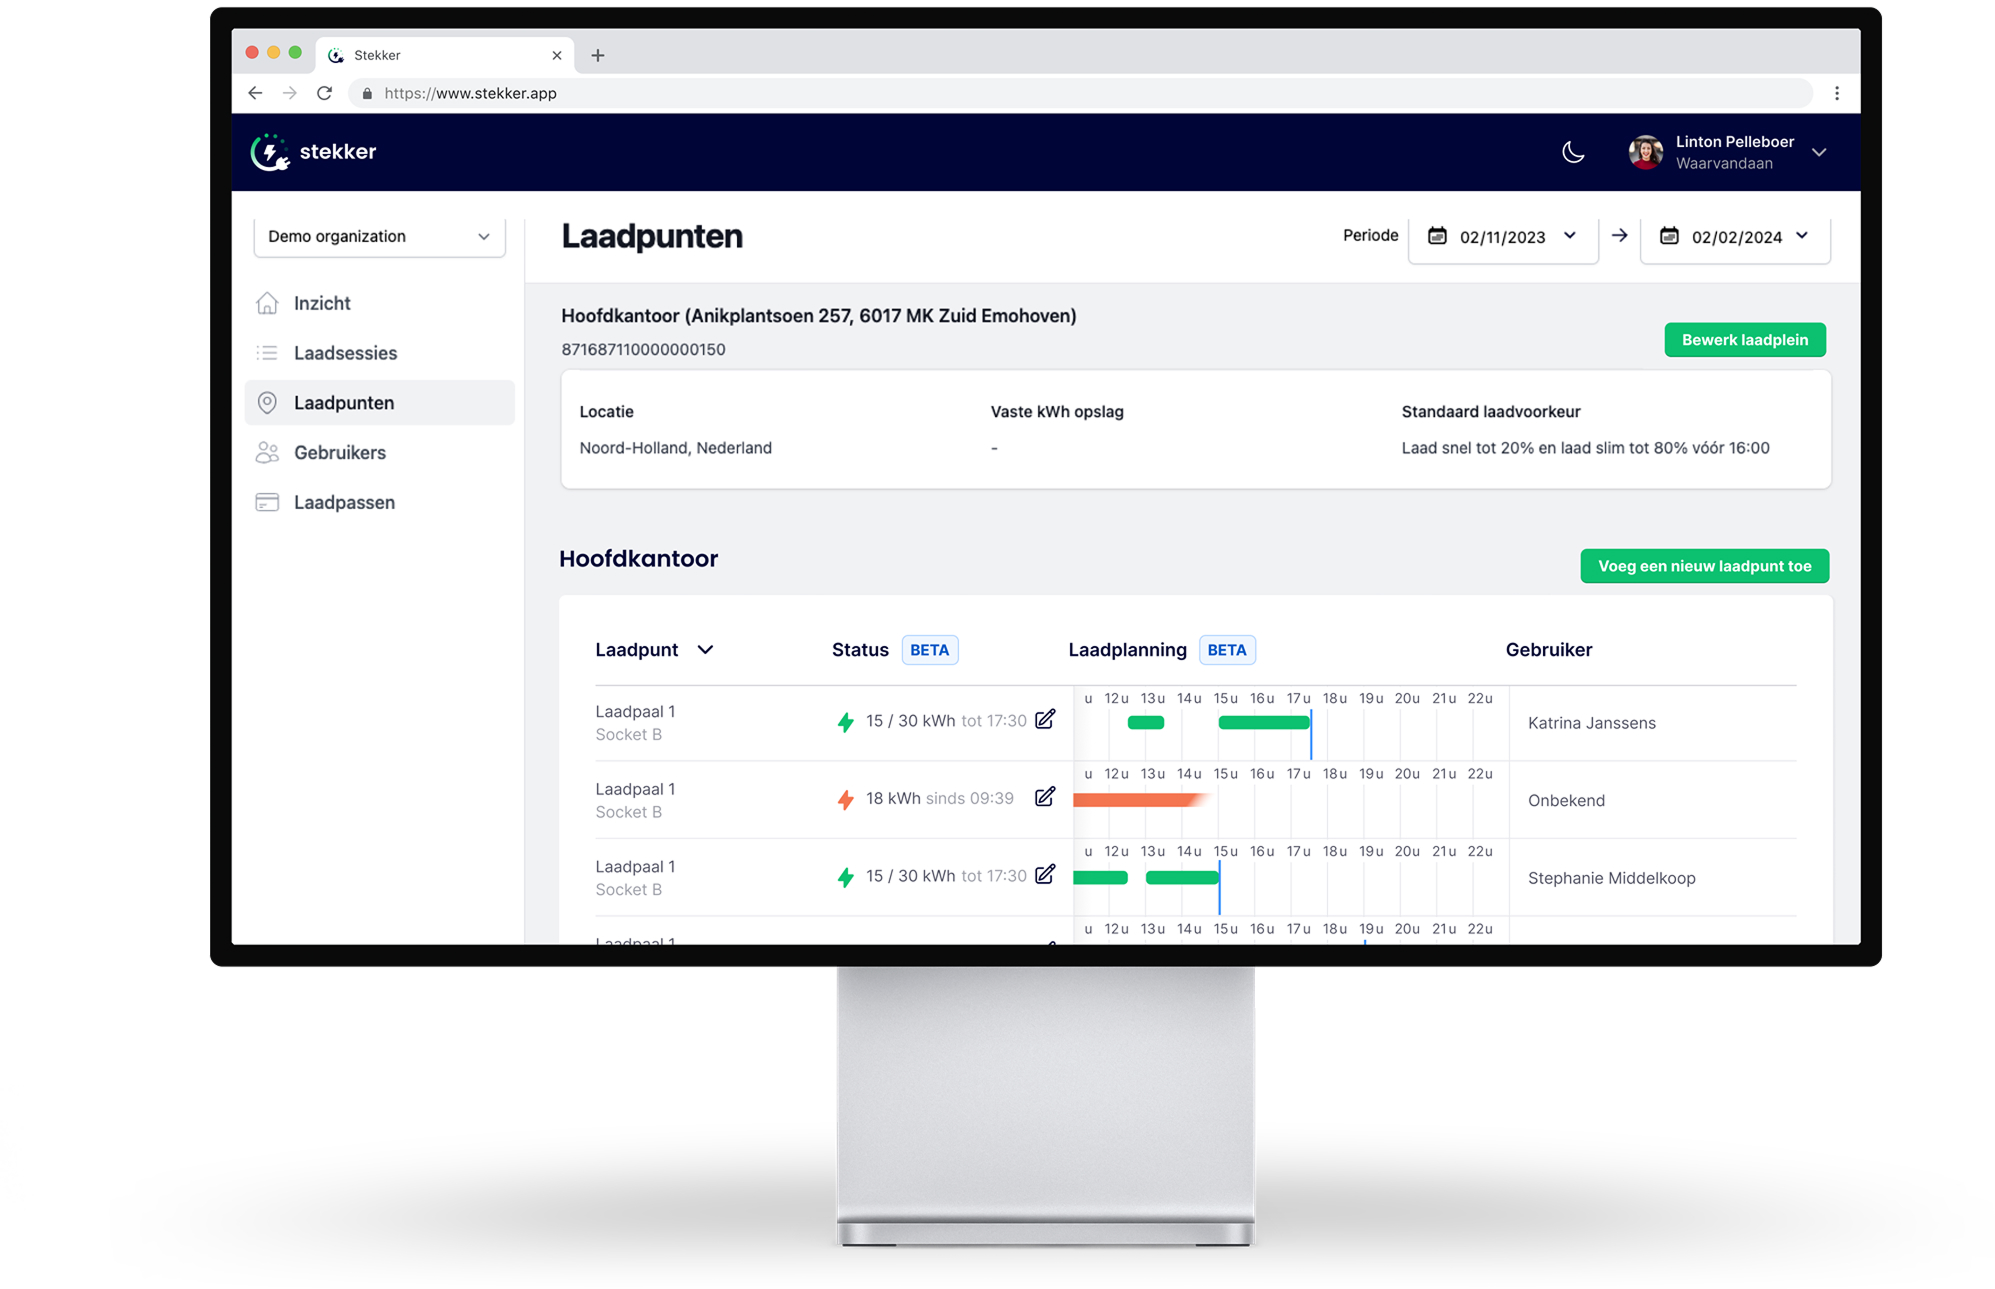
Task: Select Gebruikers from the sidebar
Action: 339,453
